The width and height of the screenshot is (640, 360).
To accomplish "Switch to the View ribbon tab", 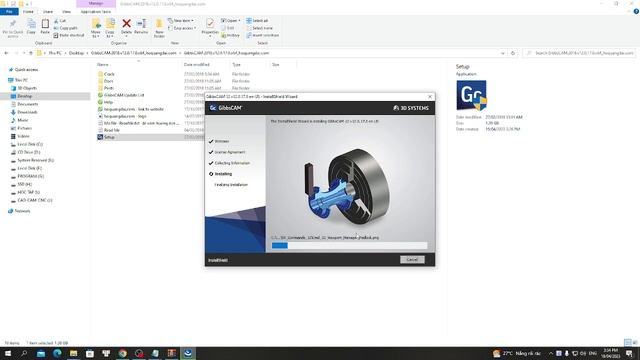I will pyautogui.click(x=66, y=12).
